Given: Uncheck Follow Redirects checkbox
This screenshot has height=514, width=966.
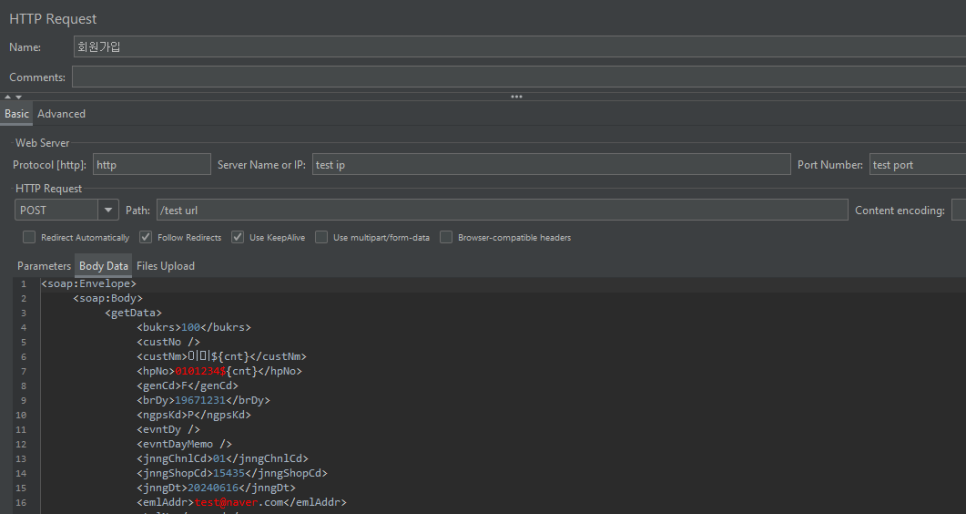Looking at the screenshot, I should tap(145, 237).
